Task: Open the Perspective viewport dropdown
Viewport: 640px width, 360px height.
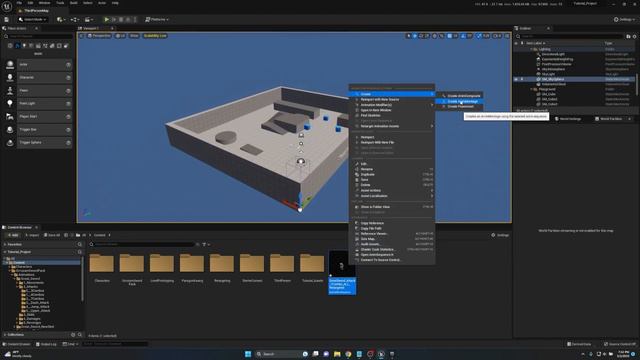Action: [99, 36]
